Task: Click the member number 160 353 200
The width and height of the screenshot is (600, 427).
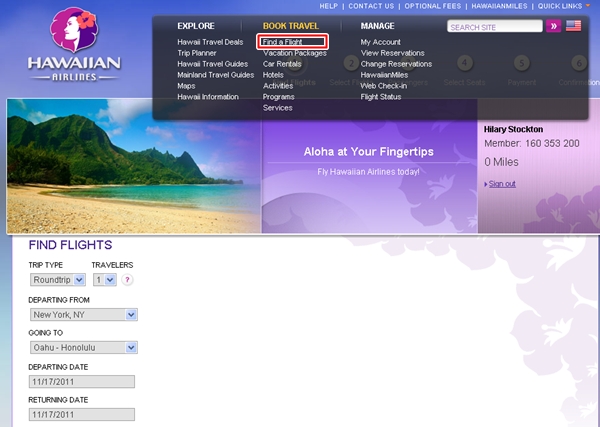Action: point(552,143)
